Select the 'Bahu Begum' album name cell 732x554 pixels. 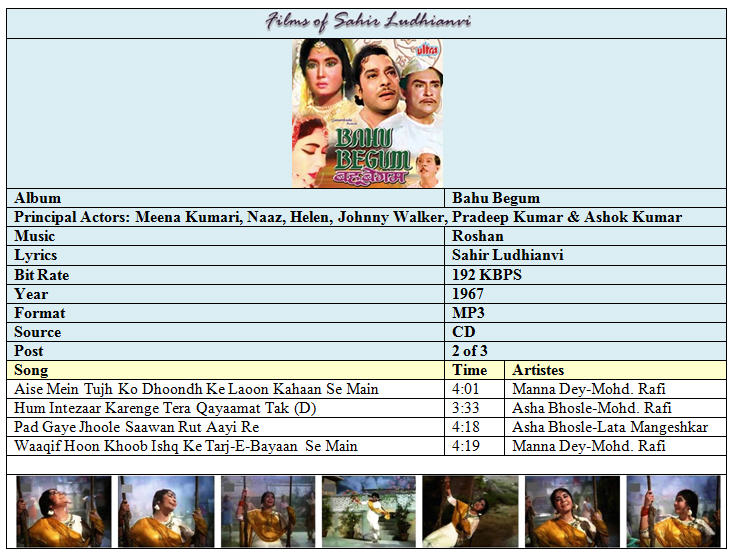click(x=585, y=198)
